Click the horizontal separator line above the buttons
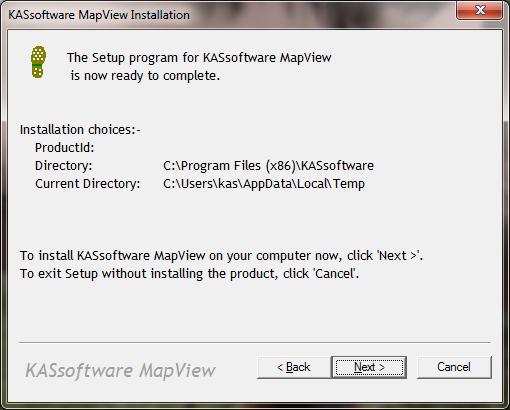 click(x=255, y=342)
